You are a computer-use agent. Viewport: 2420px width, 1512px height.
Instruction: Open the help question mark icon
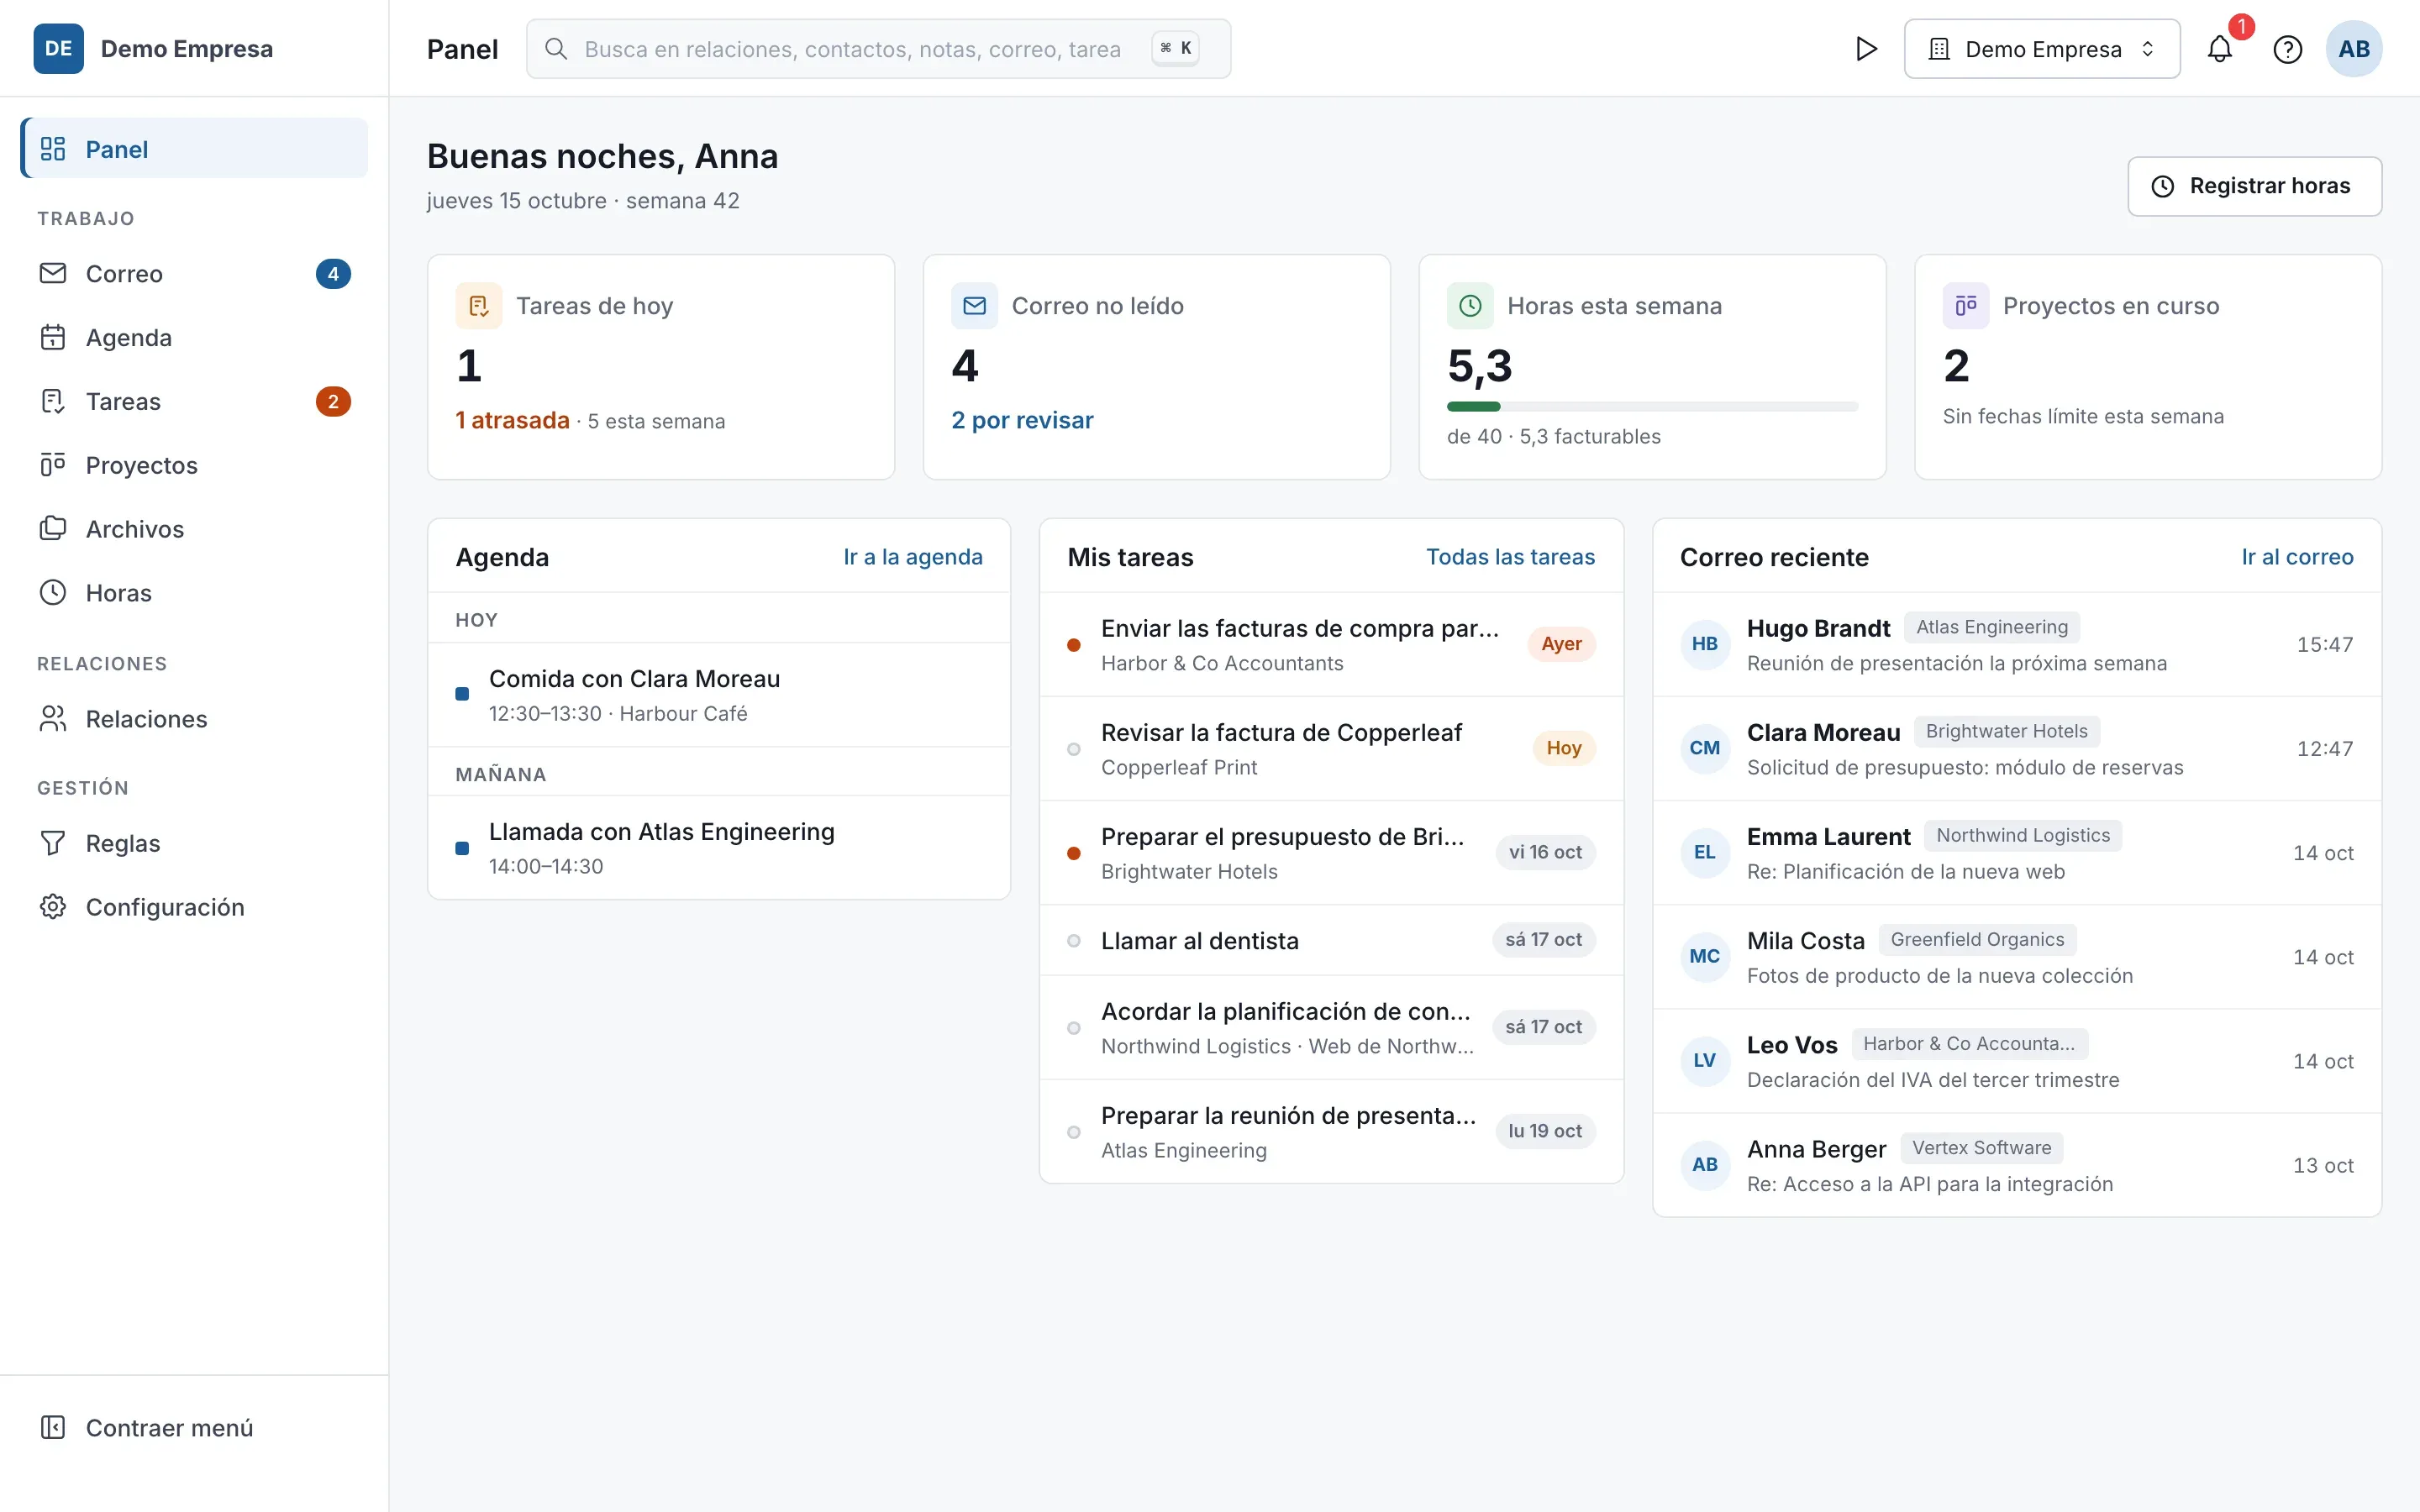click(2287, 49)
